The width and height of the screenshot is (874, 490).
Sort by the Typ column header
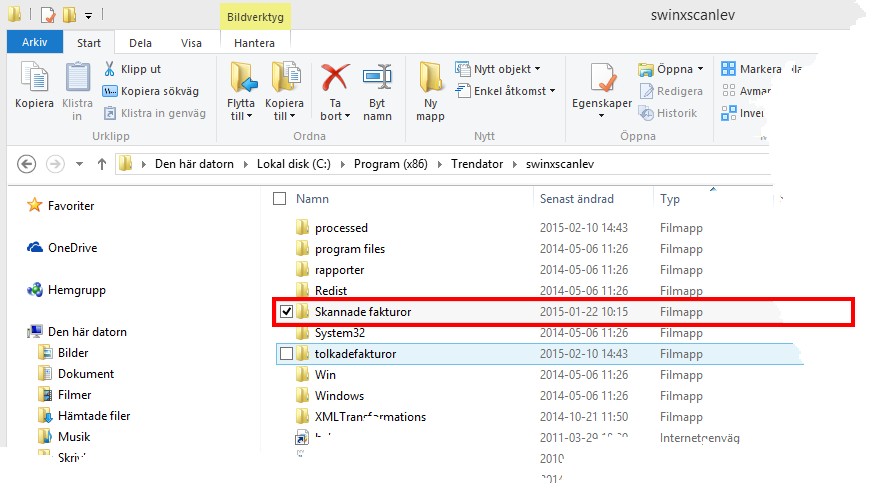tap(669, 199)
